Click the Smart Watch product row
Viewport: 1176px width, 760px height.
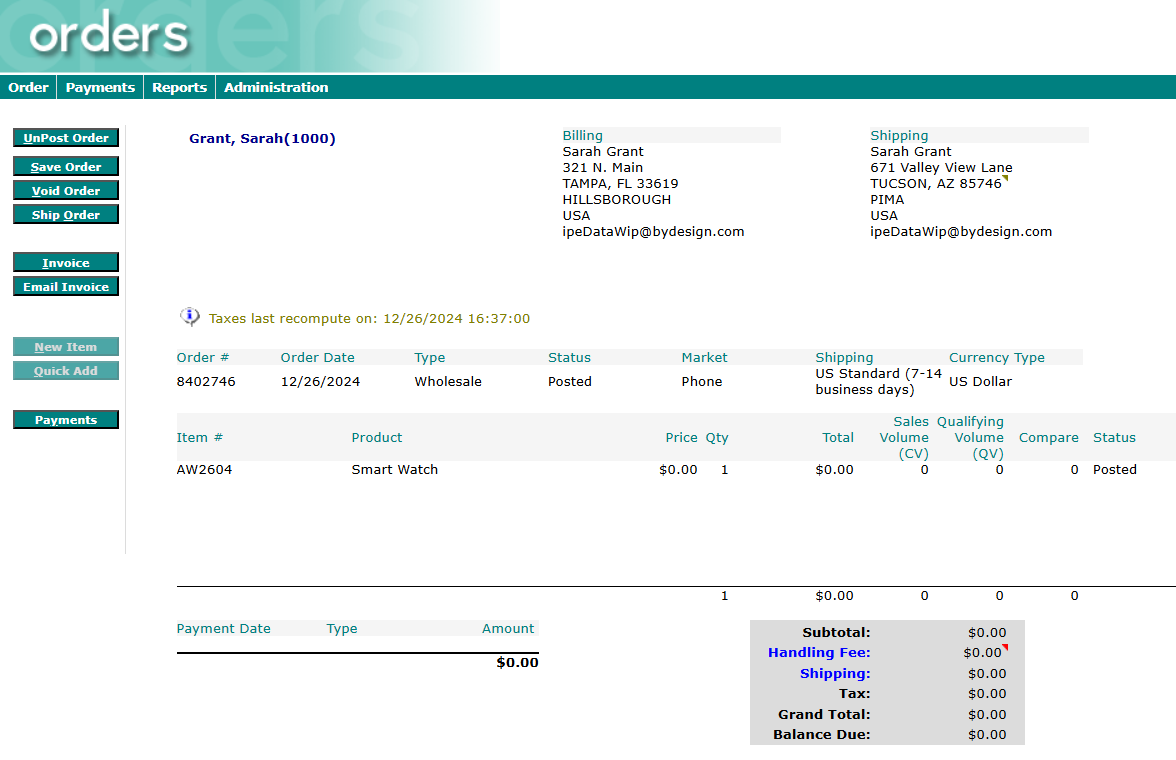394,470
